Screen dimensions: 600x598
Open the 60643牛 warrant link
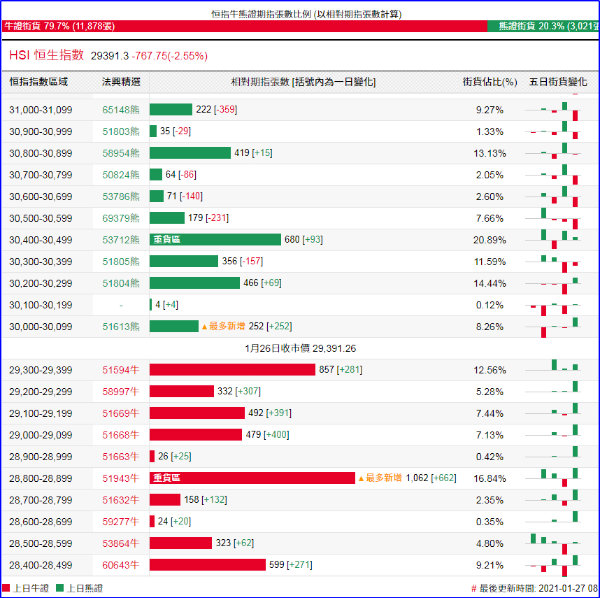121,565
